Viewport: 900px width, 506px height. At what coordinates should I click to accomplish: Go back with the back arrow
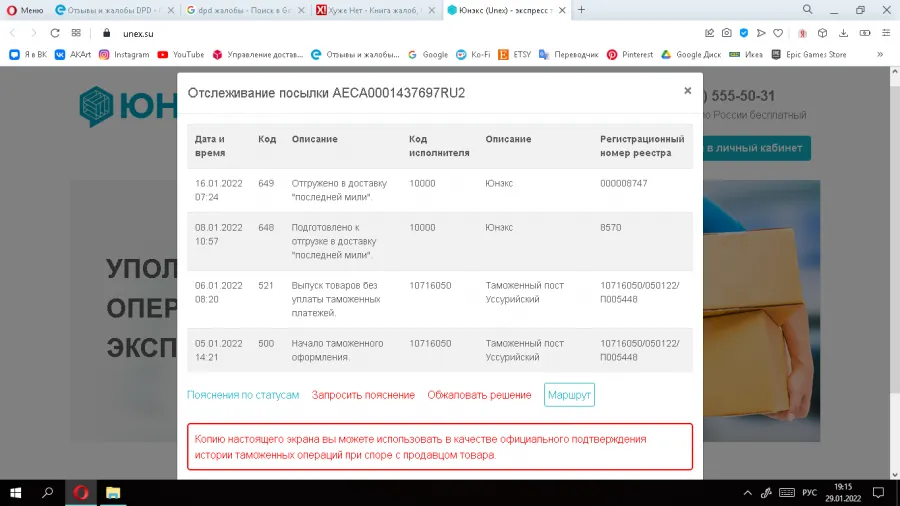coord(13,33)
